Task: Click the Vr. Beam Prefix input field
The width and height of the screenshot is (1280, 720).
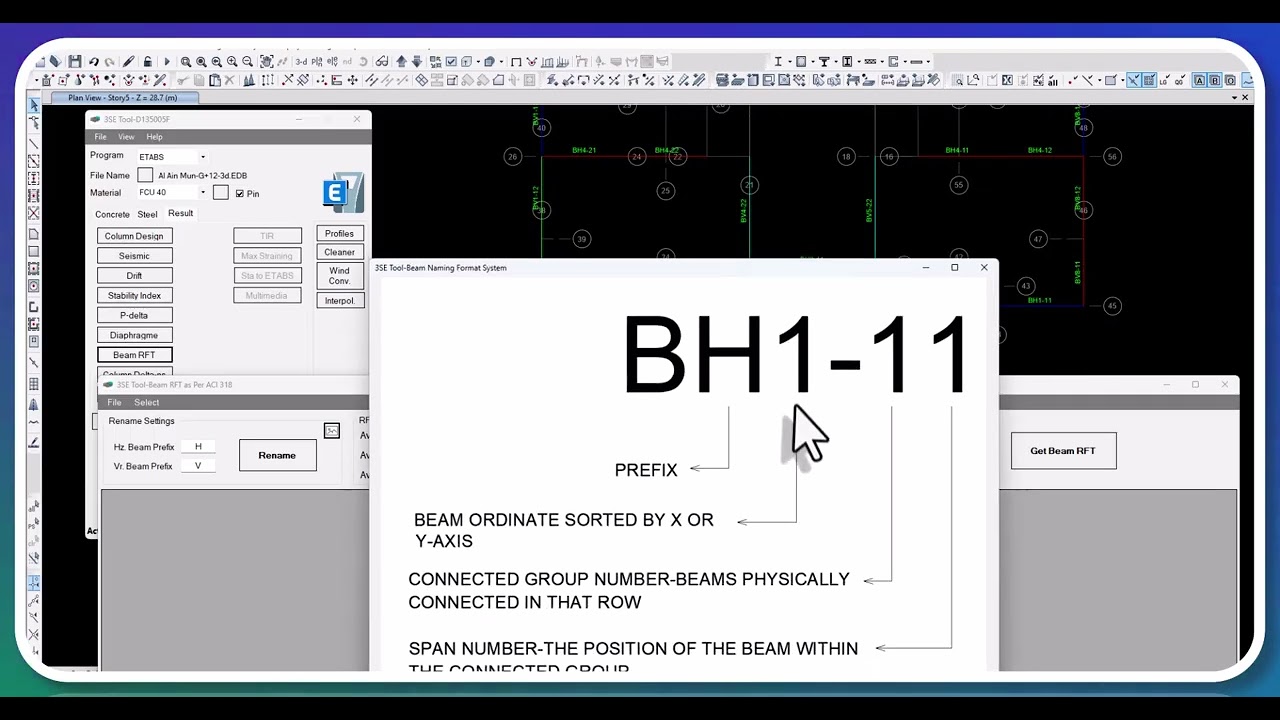Action: (x=198, y=466)
